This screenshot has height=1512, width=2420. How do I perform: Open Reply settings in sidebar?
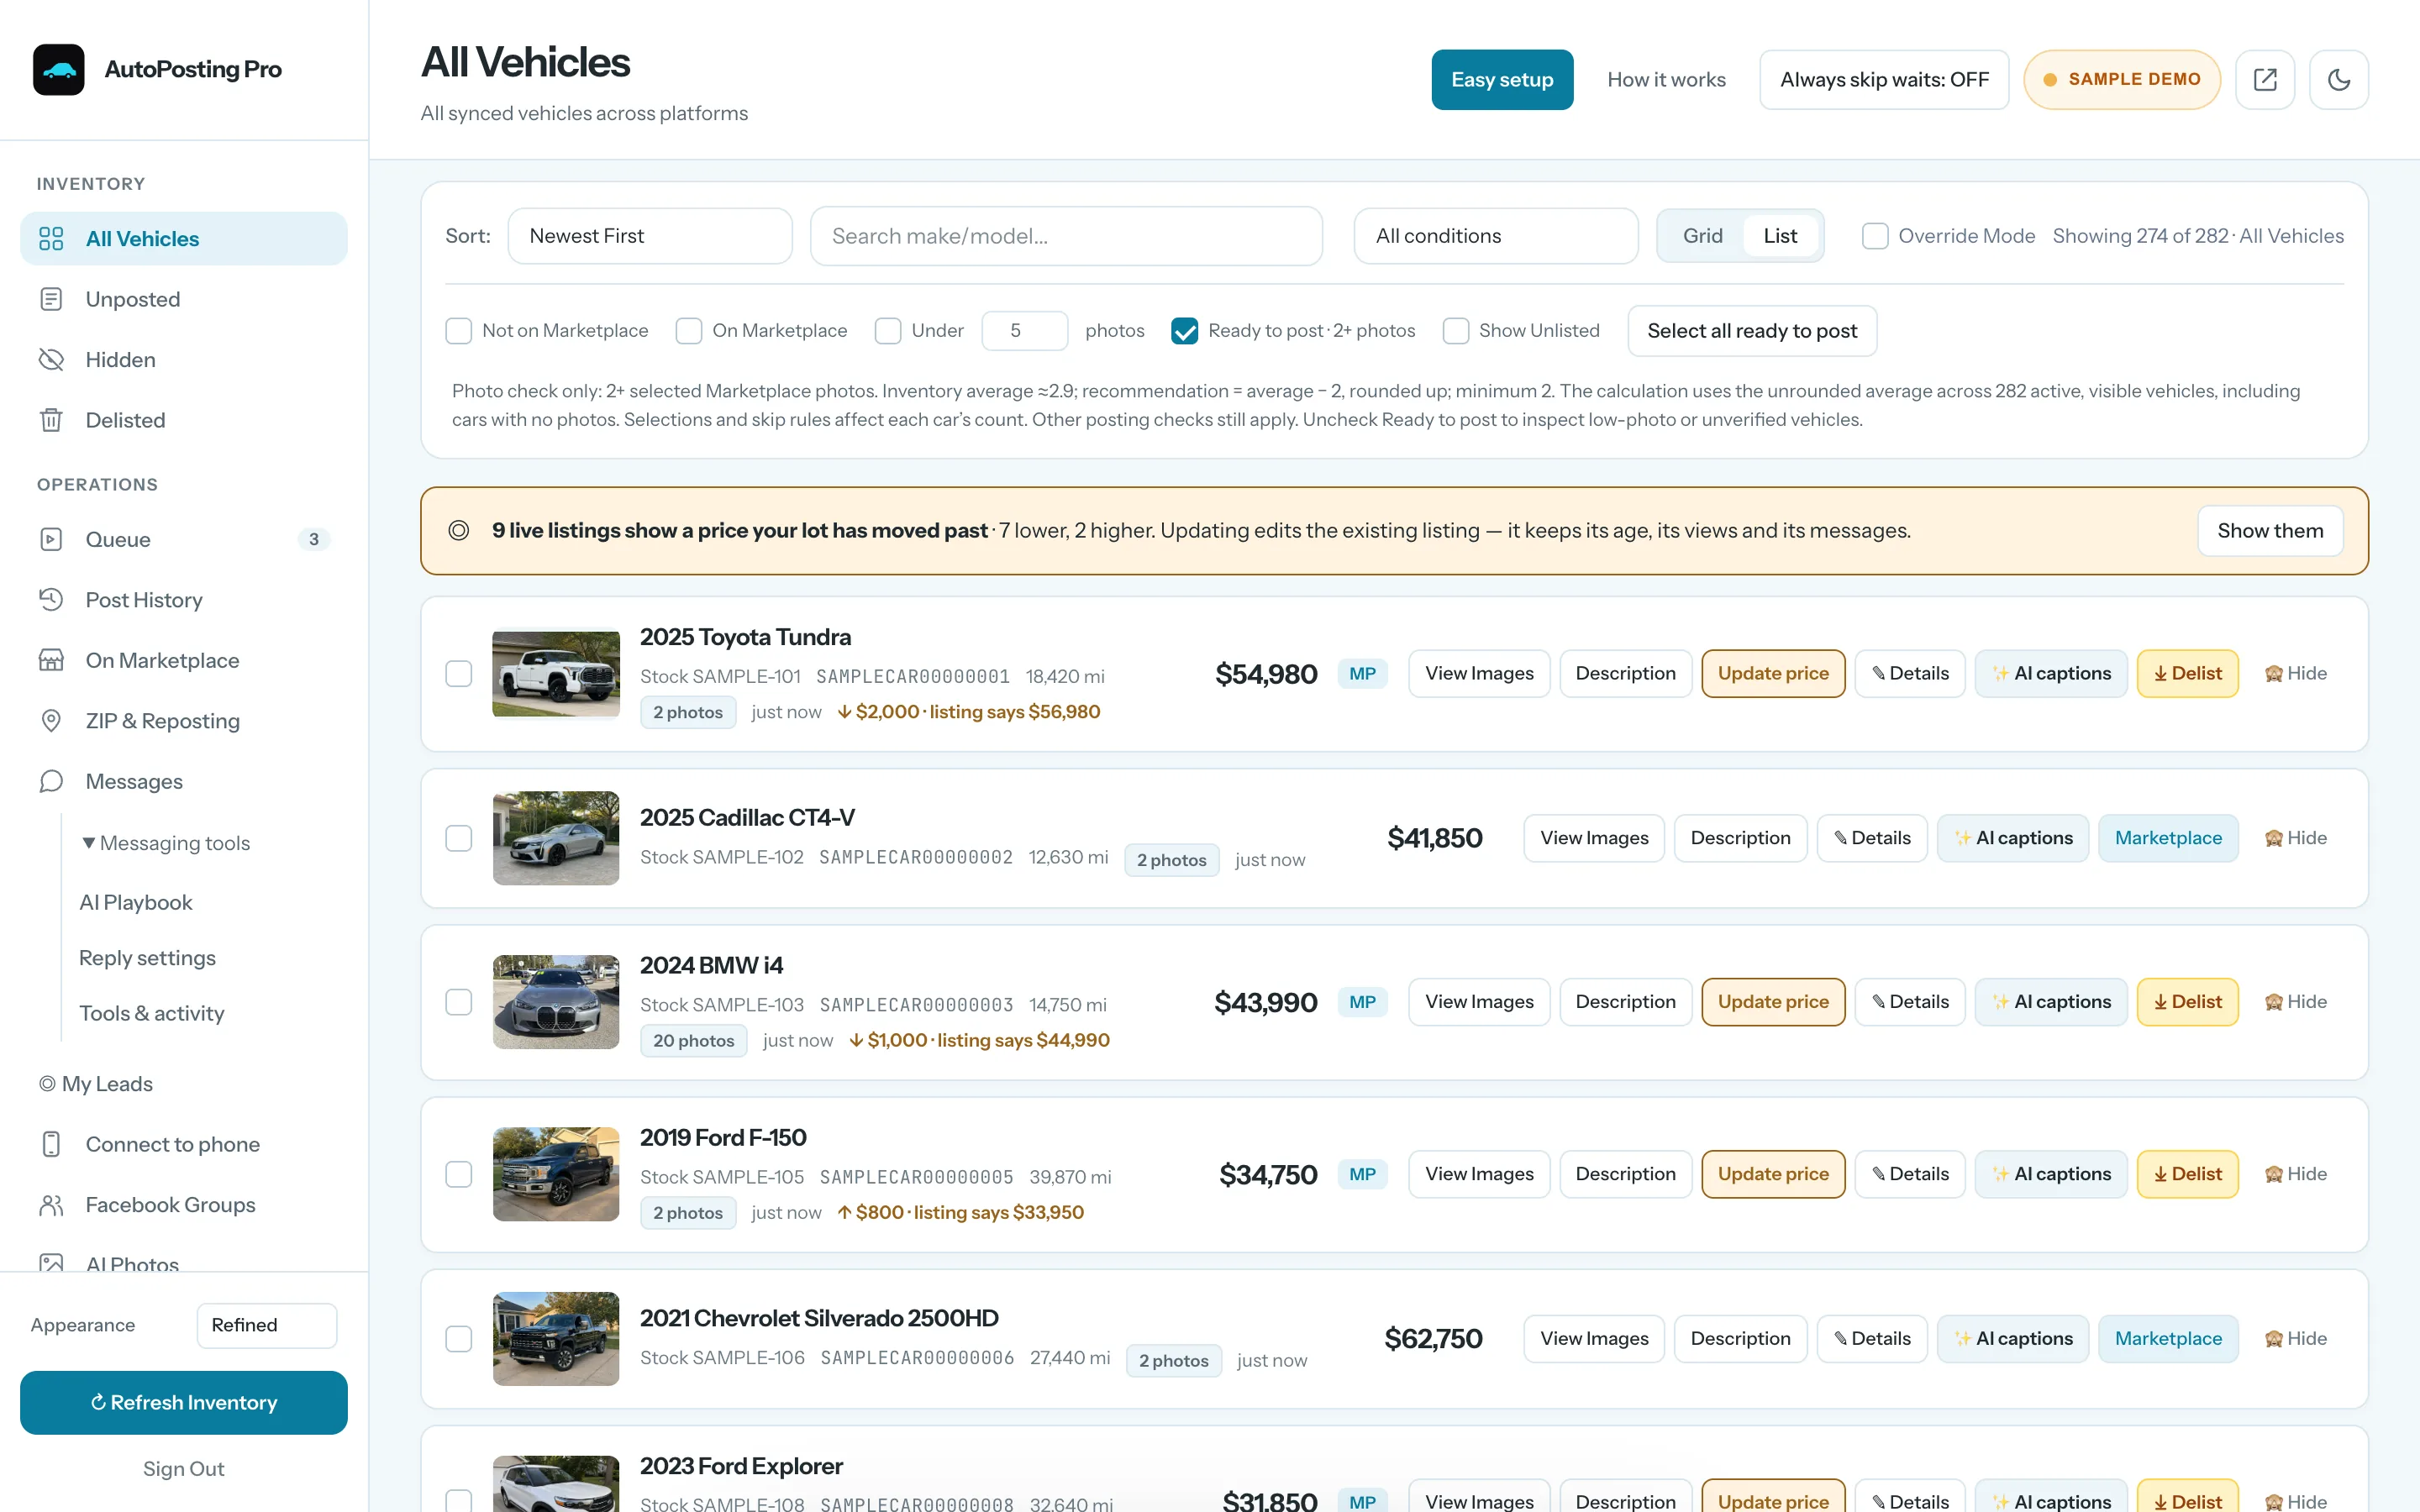point(147,958)
